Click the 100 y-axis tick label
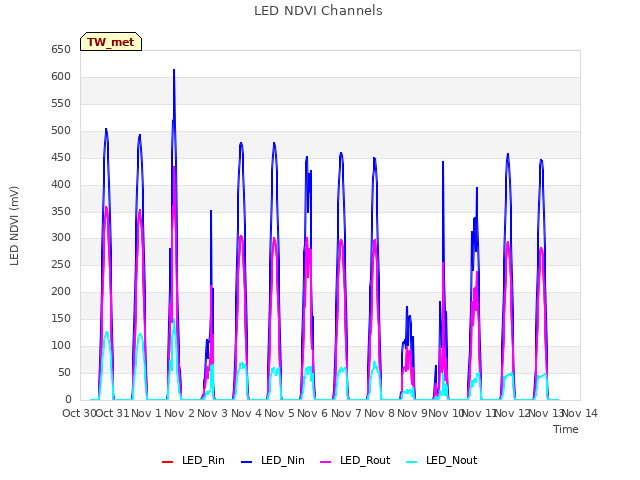The height and width of the screenshot is (480, 640). tap(61, 345)
